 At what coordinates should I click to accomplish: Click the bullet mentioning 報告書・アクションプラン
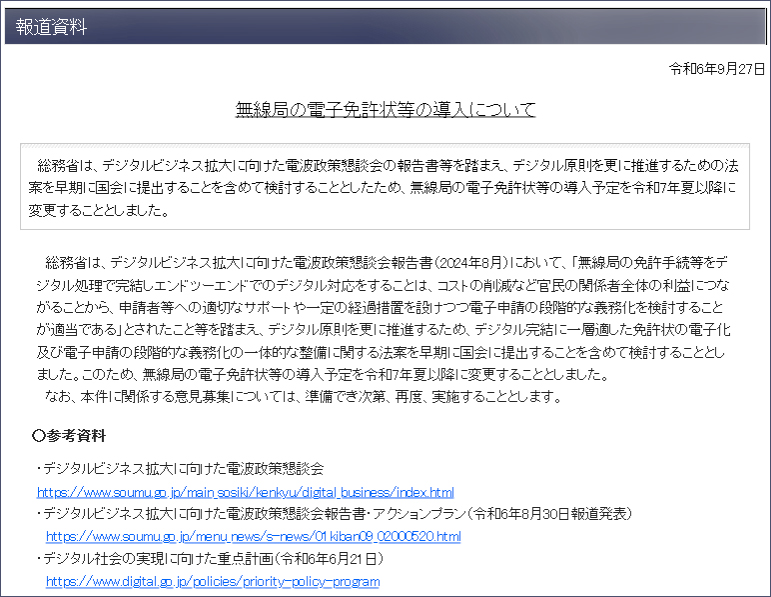coord(334,514)
